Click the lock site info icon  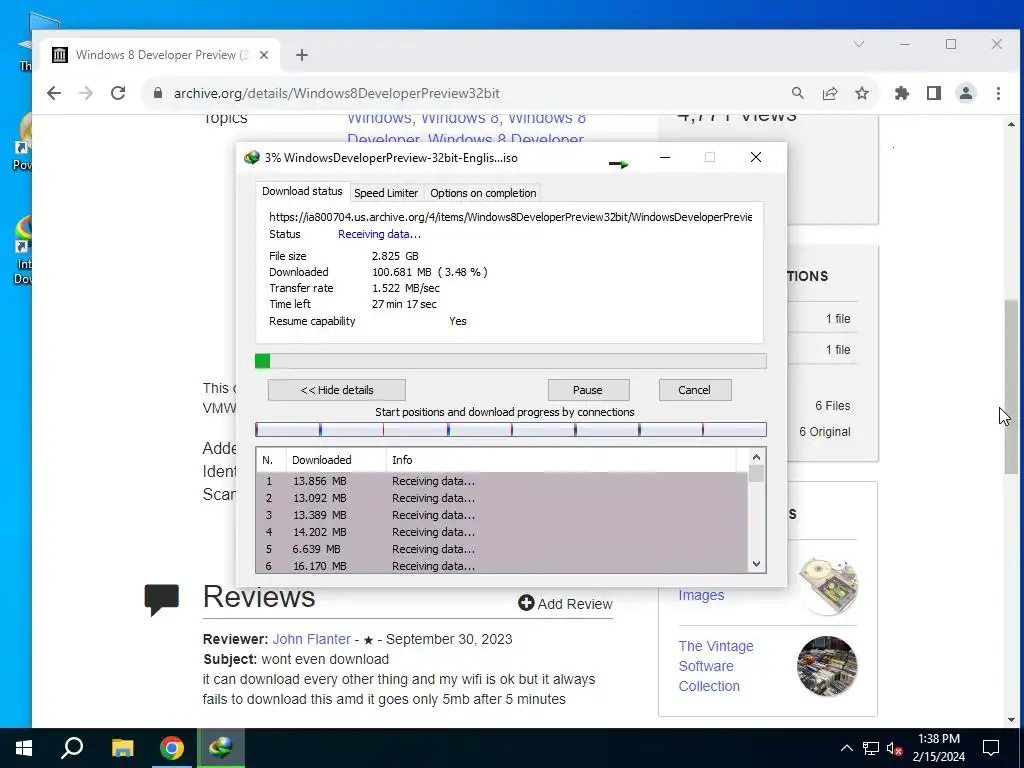pyautogui.click(x=157, y=93)
